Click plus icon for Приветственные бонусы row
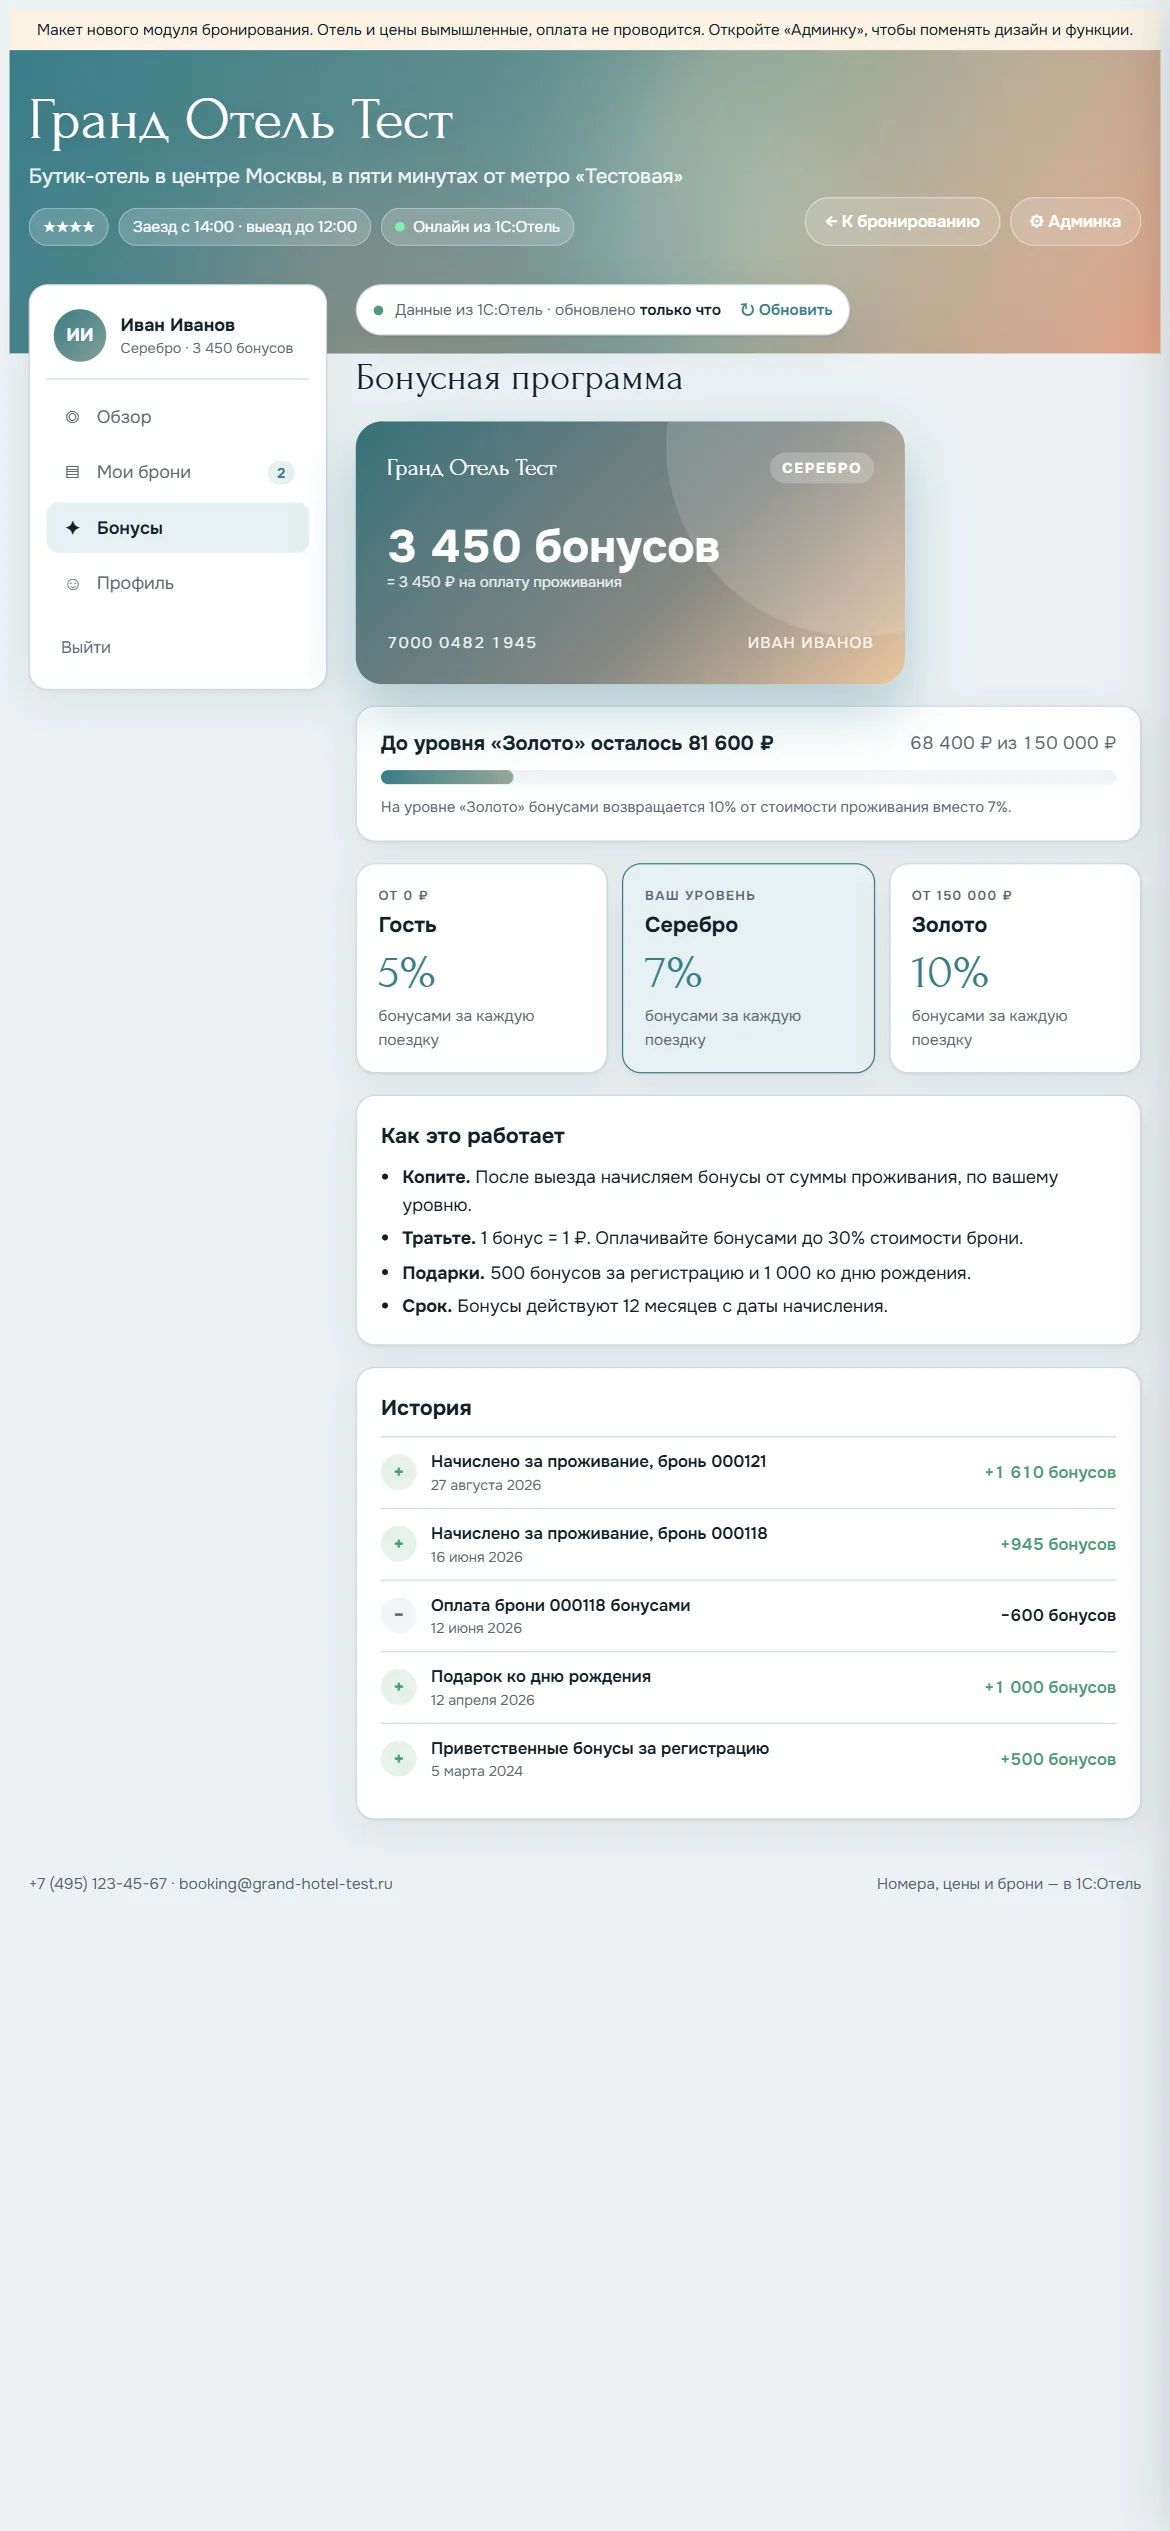The height and width of the screenshot is (2531, 1170). tap(398, 1759)
